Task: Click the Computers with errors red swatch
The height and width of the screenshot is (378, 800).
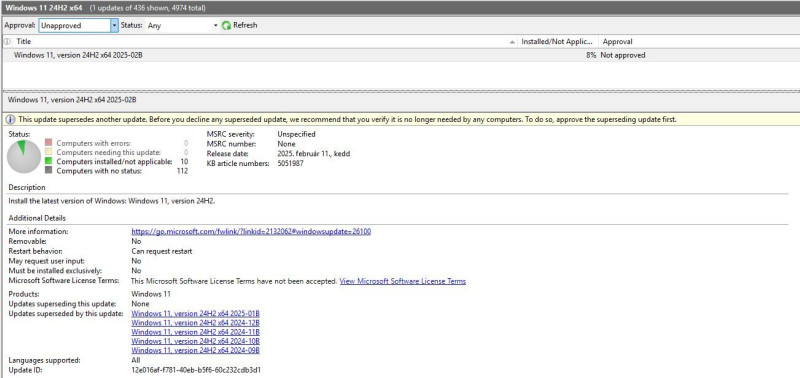Action: [48, 143]
